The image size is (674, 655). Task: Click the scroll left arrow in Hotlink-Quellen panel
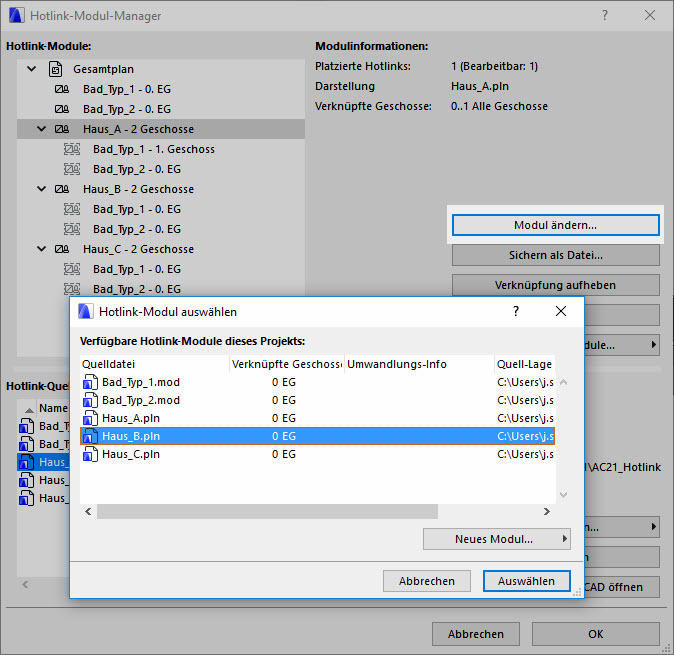pyautogui.click(x=25, y=584)
